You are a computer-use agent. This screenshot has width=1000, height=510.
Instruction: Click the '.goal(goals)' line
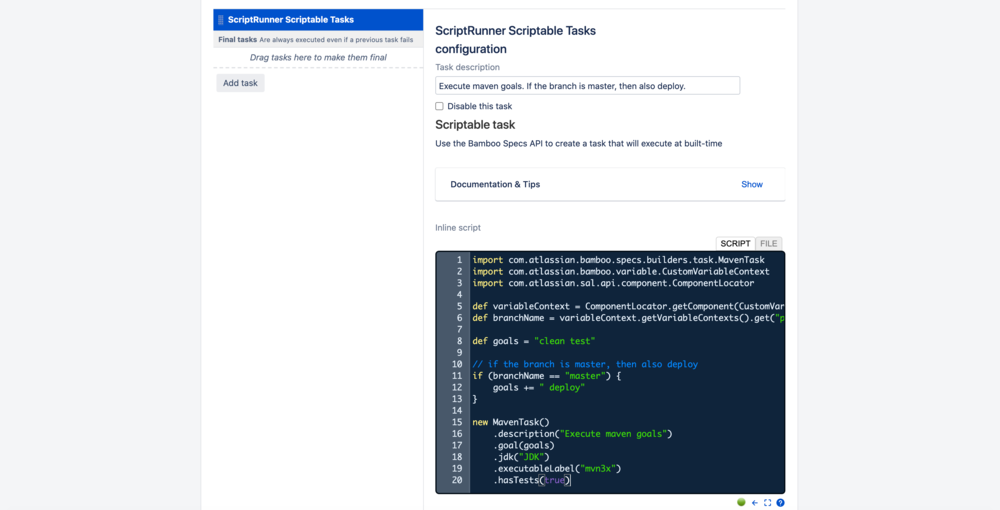pos(524,446)
